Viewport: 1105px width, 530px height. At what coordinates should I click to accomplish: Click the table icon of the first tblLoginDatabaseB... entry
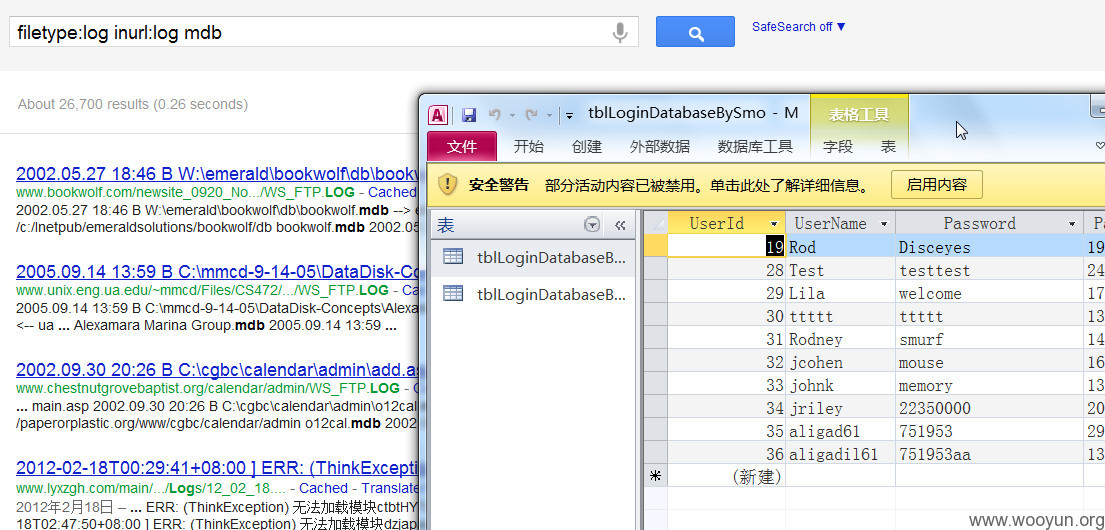(x=453, y=257)
